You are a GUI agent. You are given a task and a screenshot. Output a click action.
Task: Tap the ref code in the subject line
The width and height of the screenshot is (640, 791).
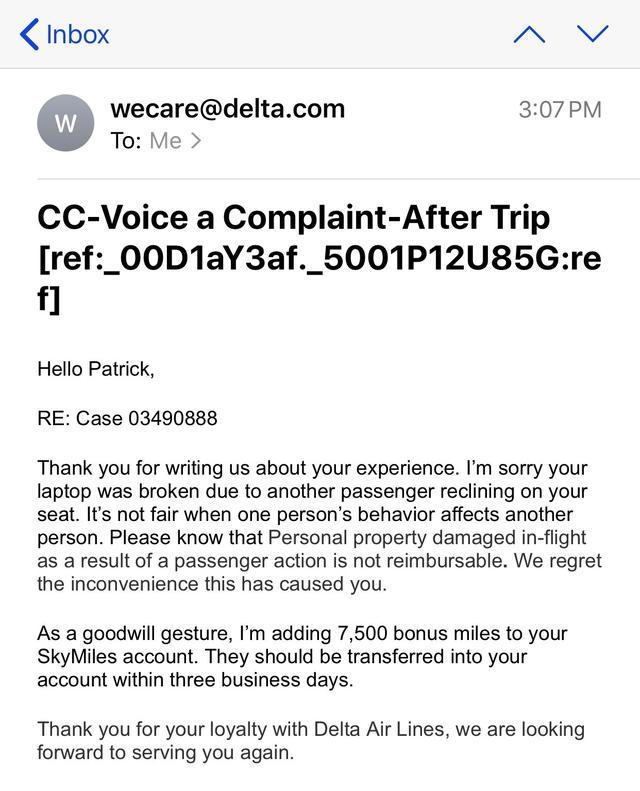pos(319,259)
